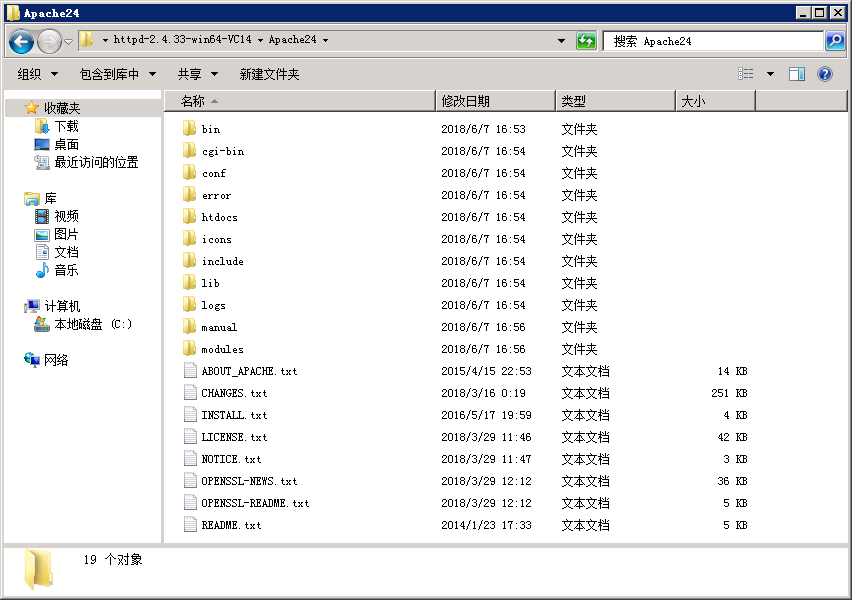
Task: Expand the Apache24 breadcrumb arrow
Action: 325,40
